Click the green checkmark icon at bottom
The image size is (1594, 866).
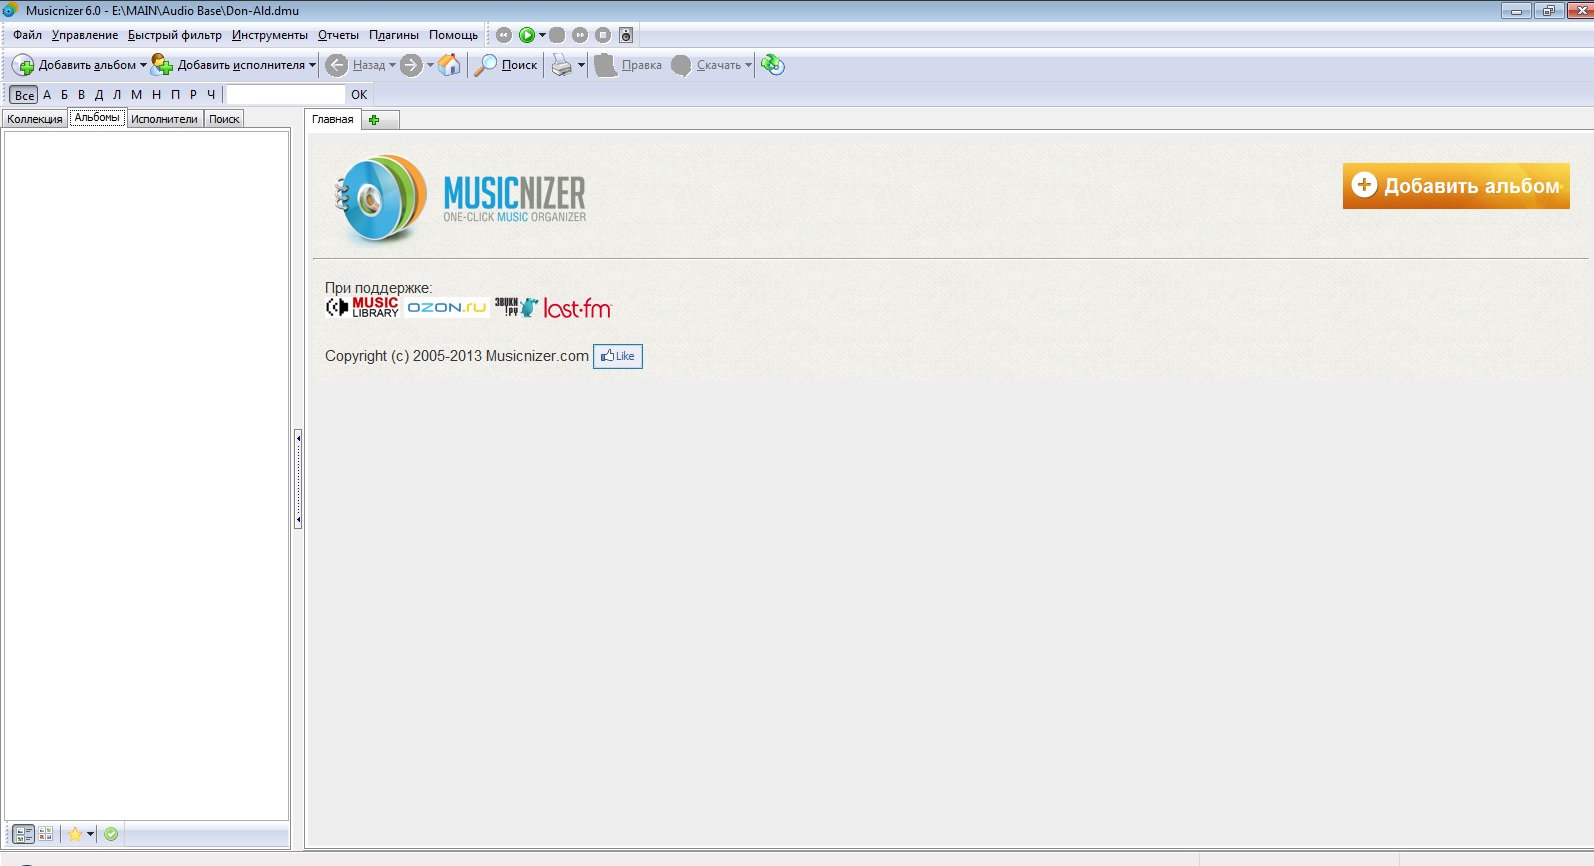click(111, 834)
